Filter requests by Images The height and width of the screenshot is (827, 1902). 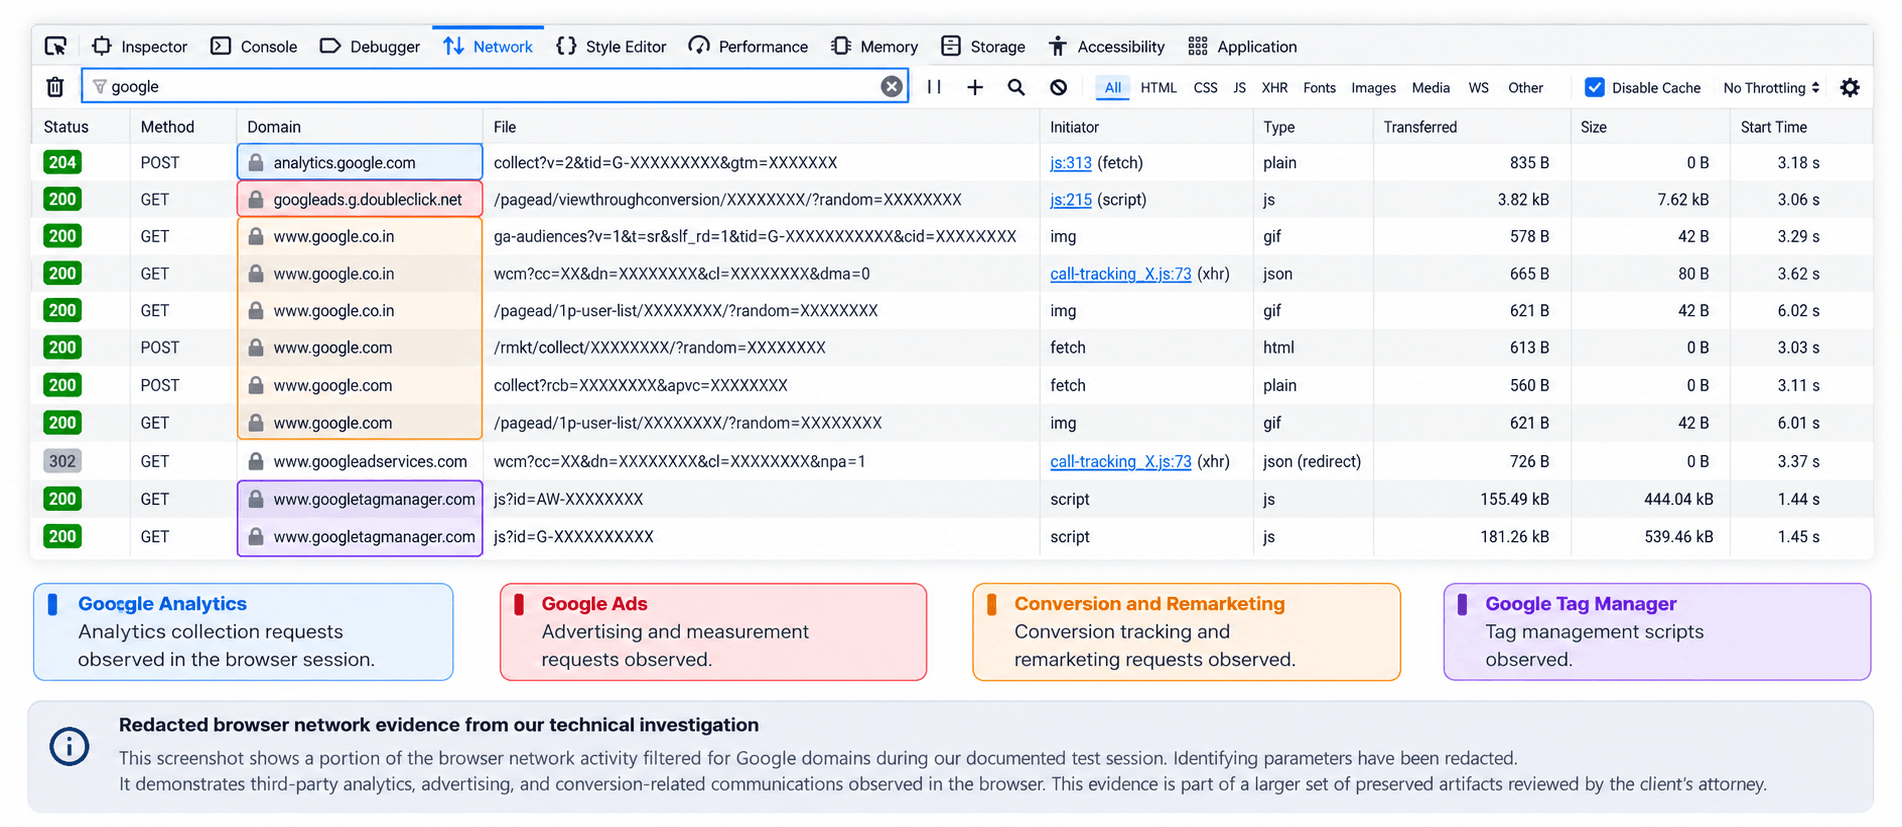pos(1373,87)
